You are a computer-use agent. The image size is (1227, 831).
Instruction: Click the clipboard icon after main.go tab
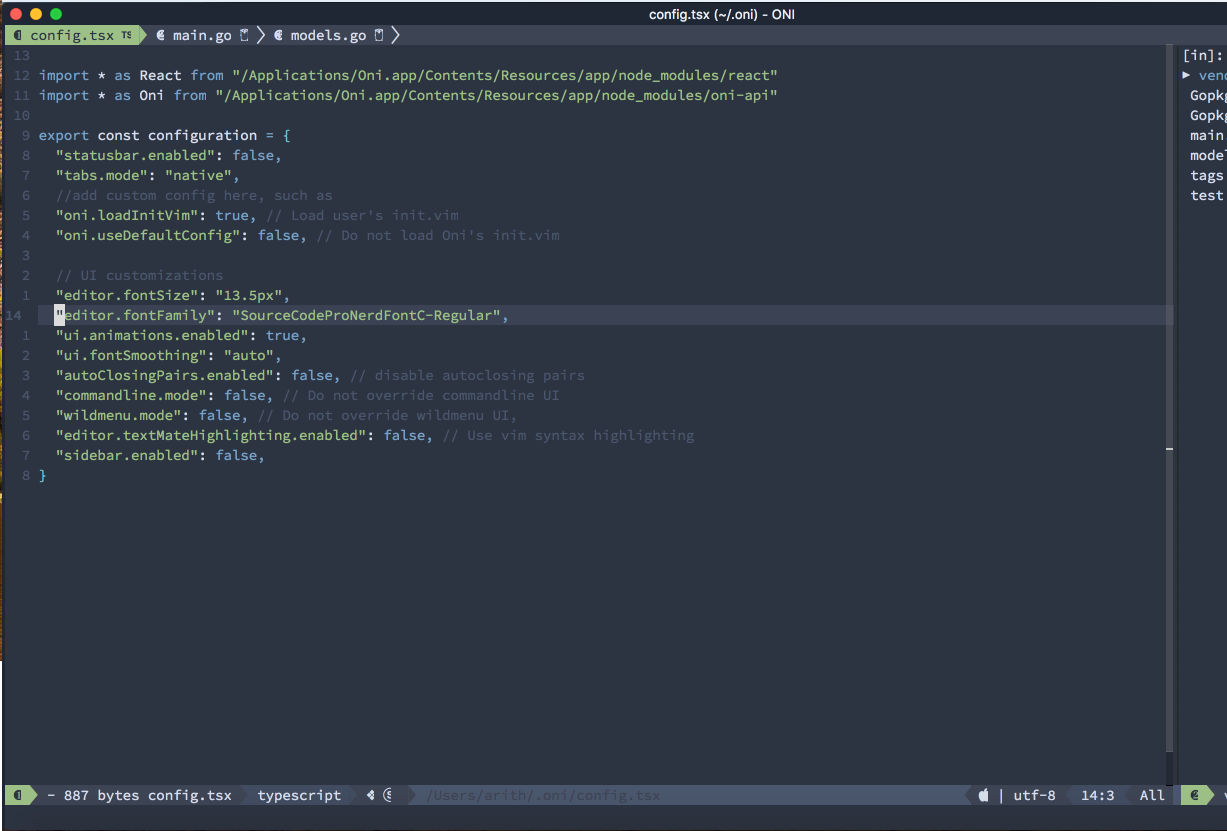[x=244, y=35]
